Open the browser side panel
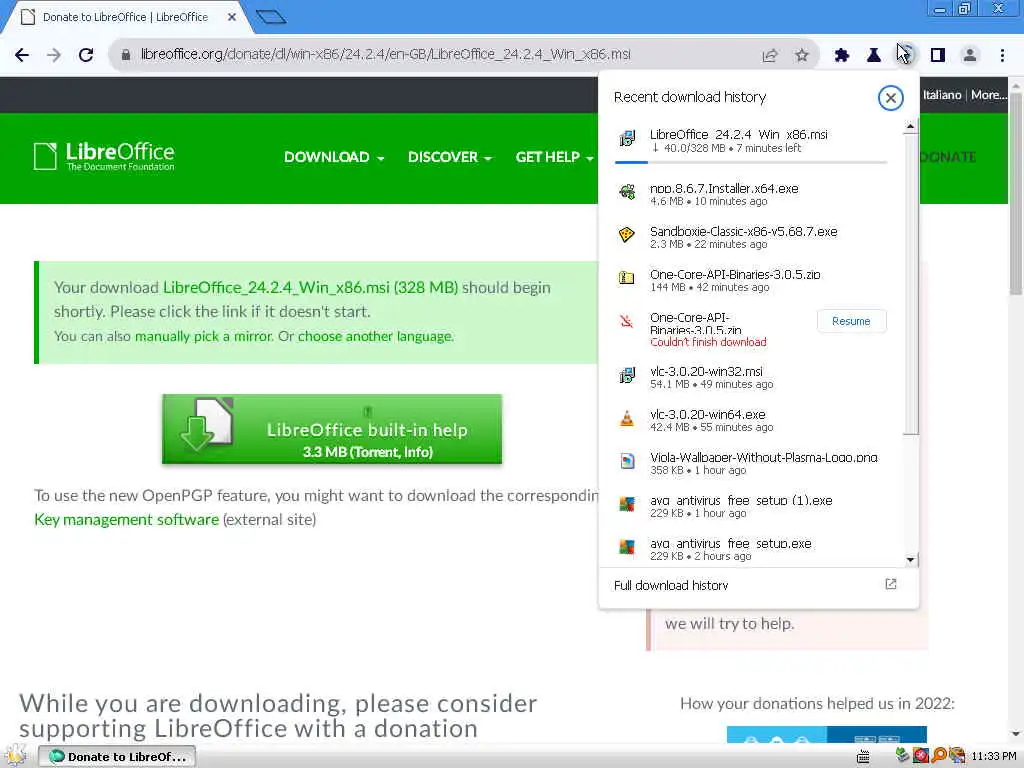 [938, 56]
